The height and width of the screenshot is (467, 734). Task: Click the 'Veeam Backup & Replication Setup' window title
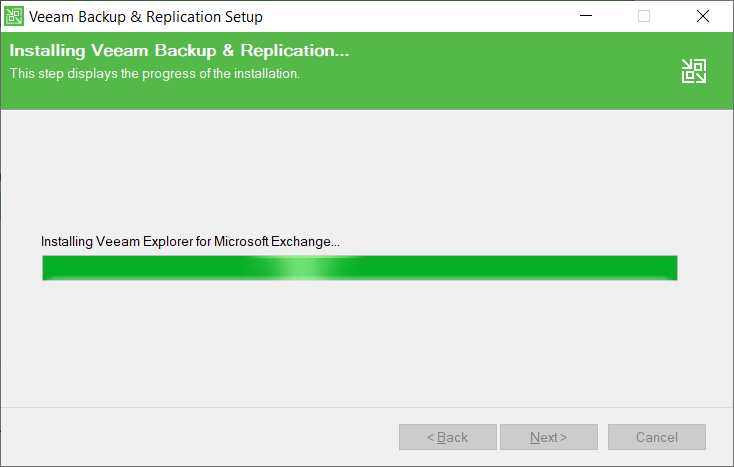point(147,16)
